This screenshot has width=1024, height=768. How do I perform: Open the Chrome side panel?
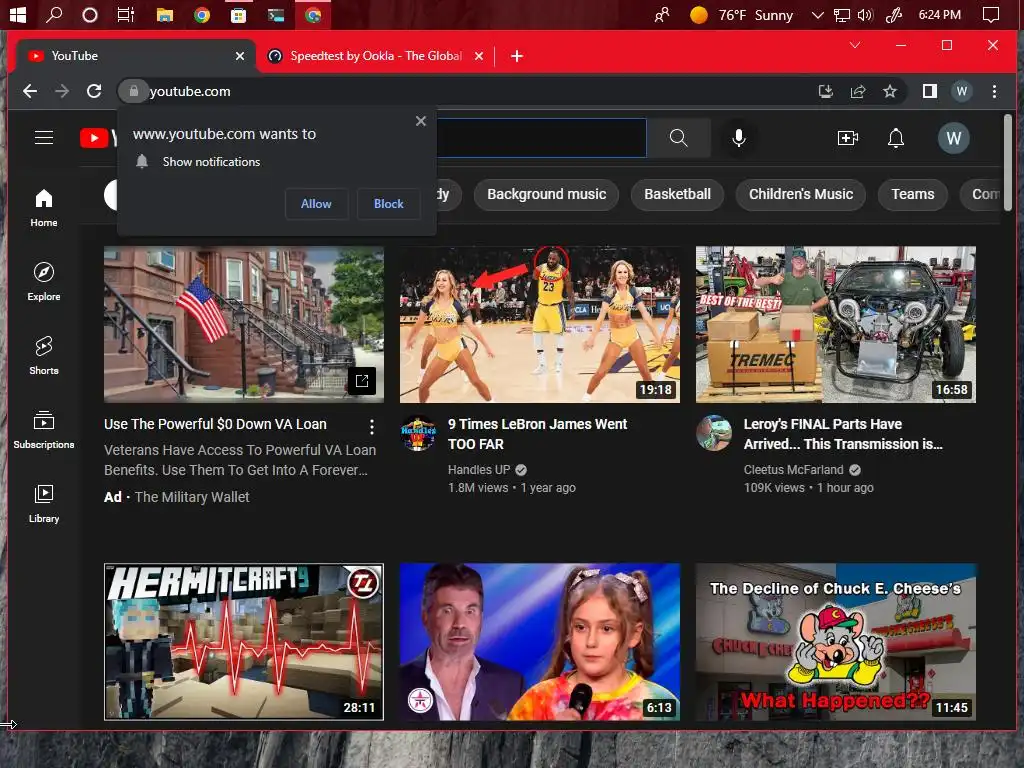929,91
